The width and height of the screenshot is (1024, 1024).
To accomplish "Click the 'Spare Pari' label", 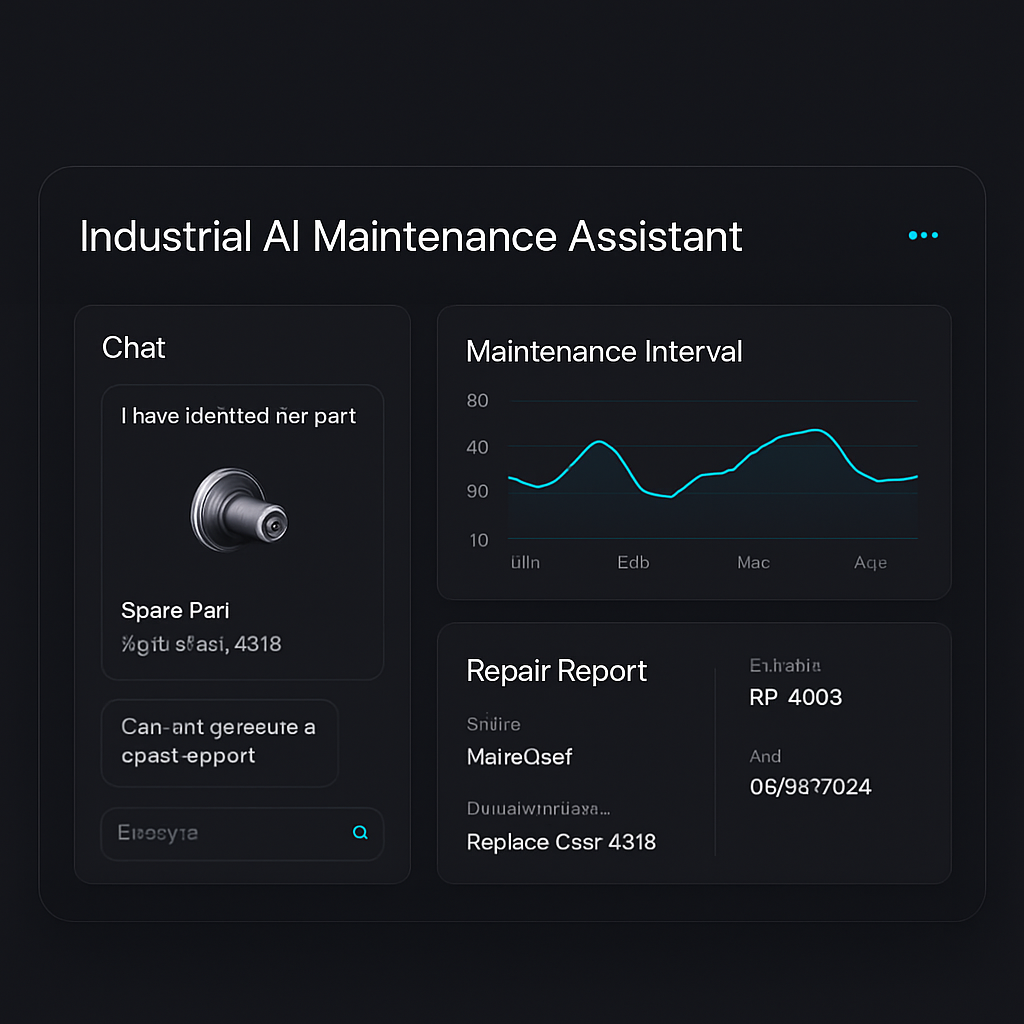I will pyautogui.click(x=175, y=610).
